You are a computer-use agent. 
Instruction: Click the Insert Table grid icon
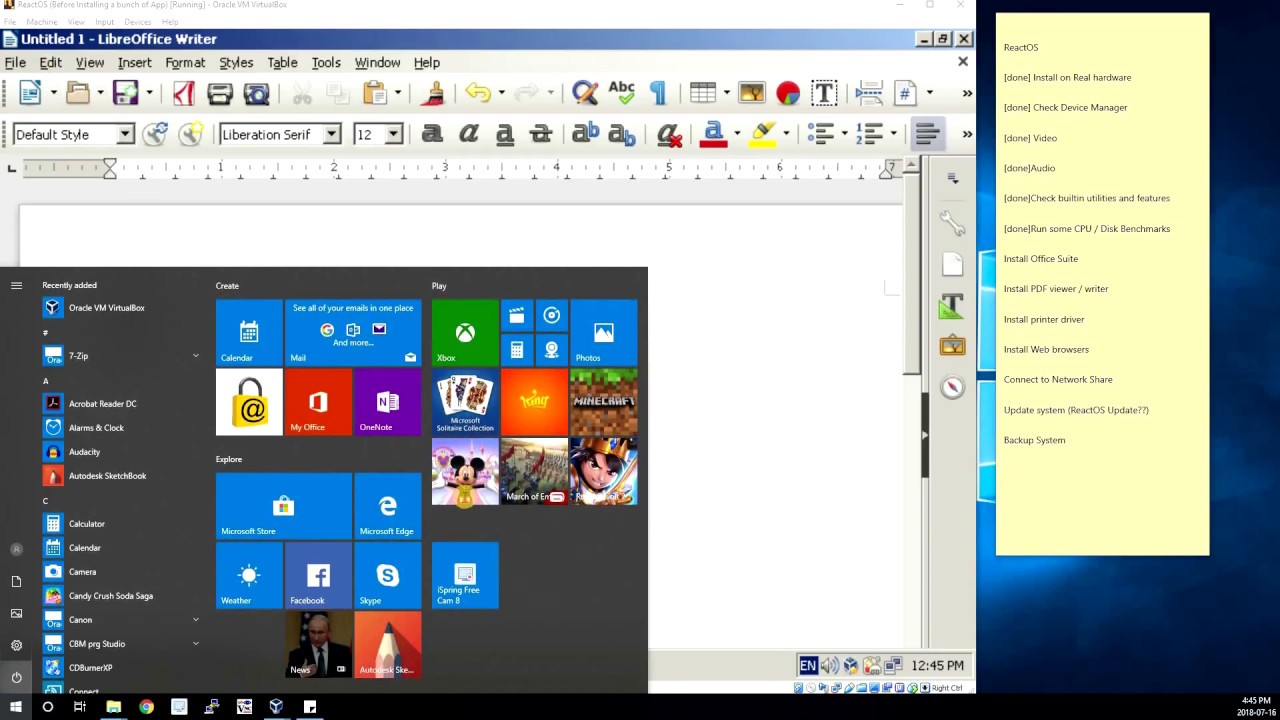pos(703,93)
